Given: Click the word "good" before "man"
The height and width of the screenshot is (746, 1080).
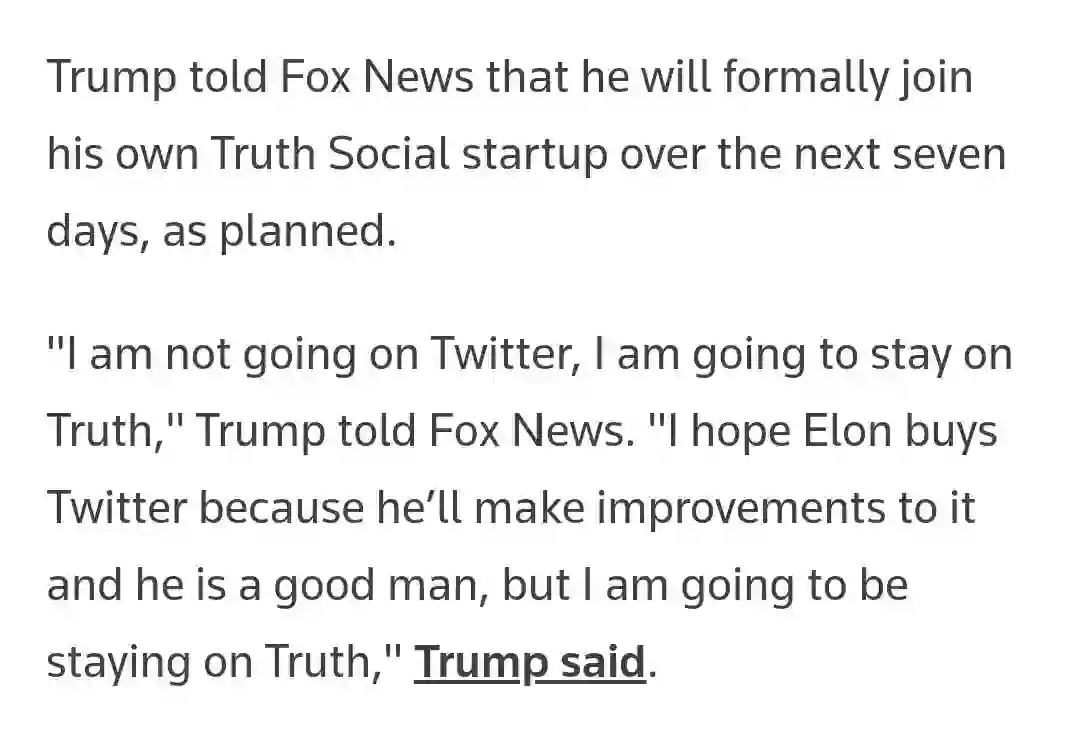Looking at the screenshot, I should click(x=328, y=586).
